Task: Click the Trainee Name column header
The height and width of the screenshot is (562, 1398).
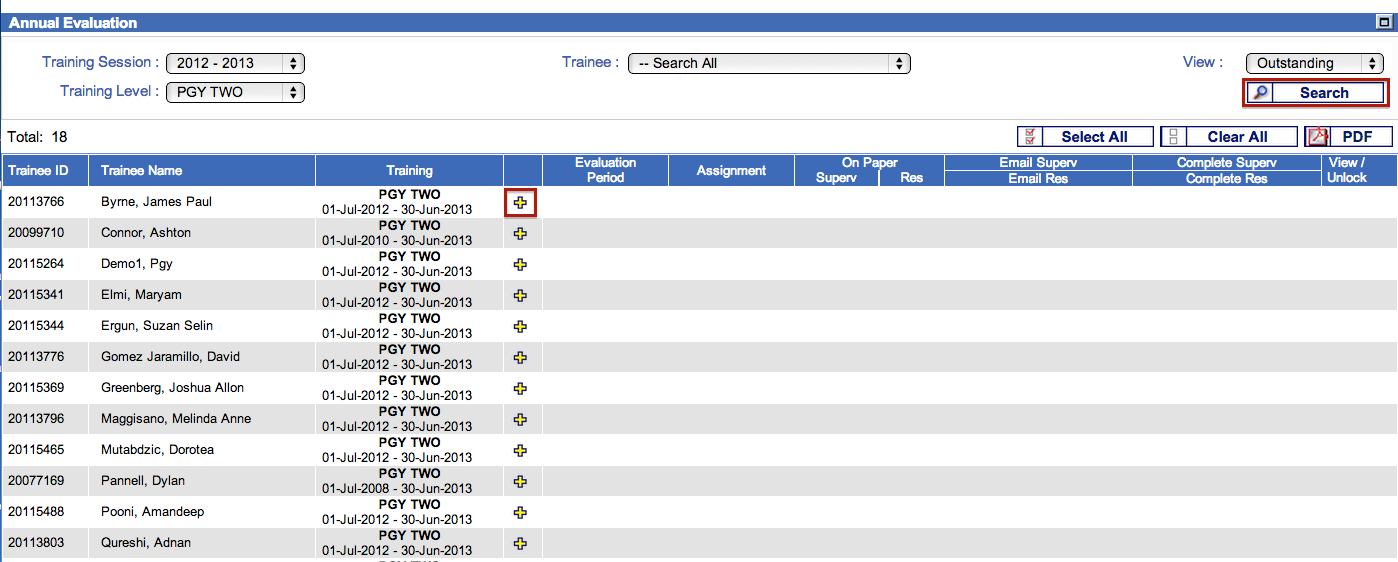Action: [142, 171]
